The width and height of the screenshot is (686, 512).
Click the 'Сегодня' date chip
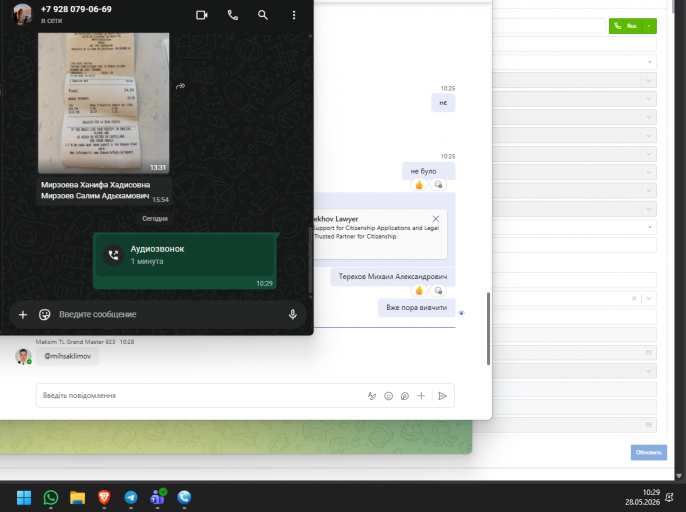[155, 218]
